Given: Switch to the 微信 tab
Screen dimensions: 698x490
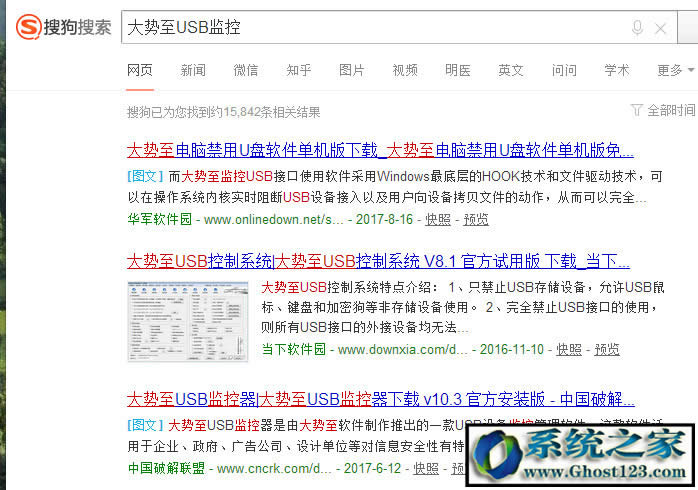Looking at the screenshot, I should coord(245,70).
